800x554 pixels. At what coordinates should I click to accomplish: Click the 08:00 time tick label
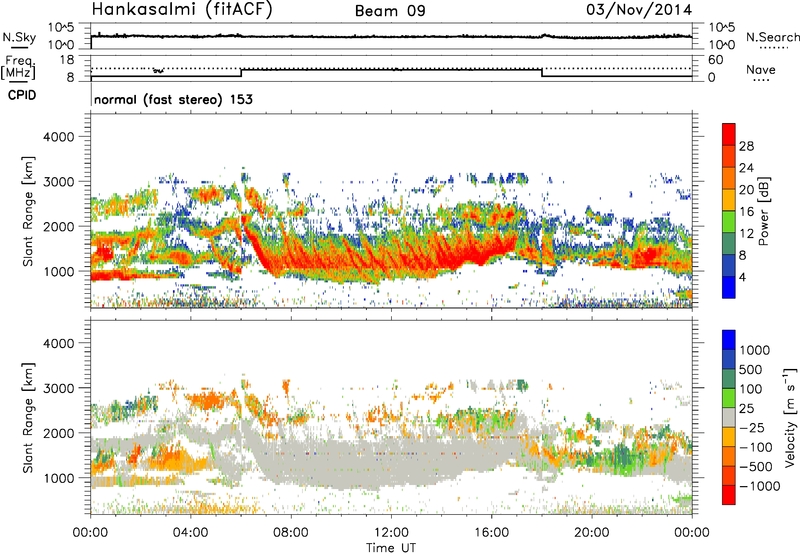[291, 533]
